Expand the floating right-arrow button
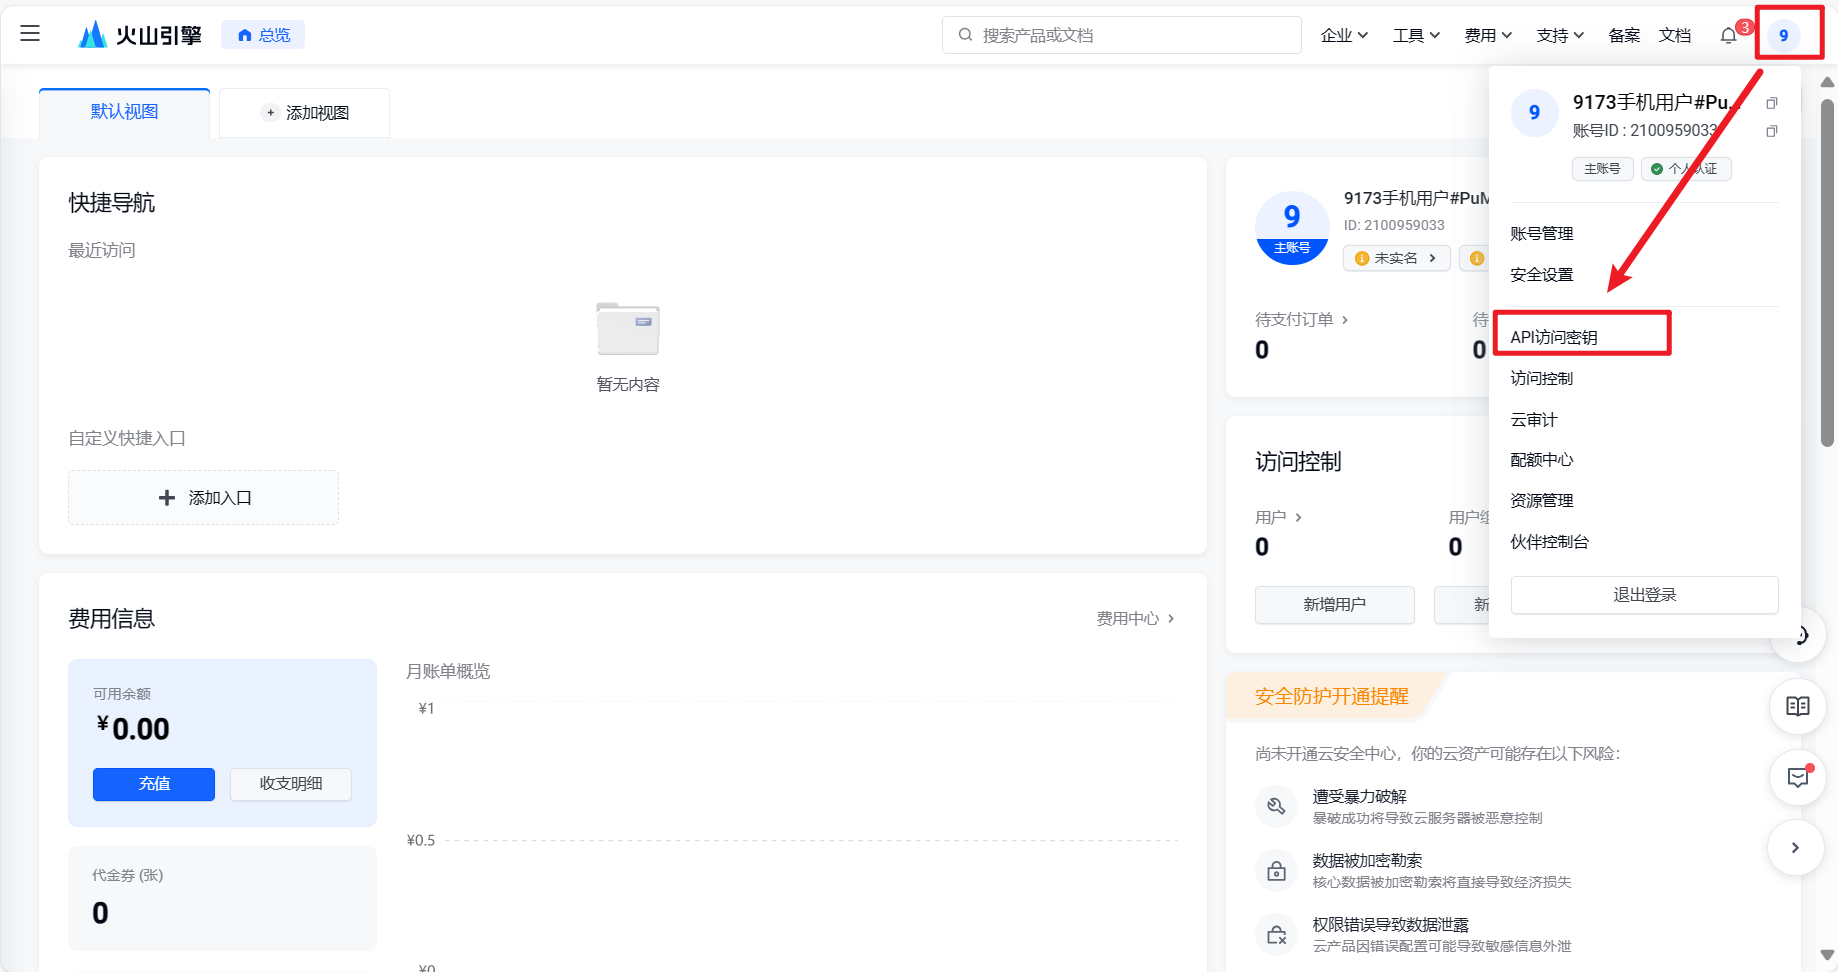The width and height of the screenshot is (1838, 972). coord(1795,848)
